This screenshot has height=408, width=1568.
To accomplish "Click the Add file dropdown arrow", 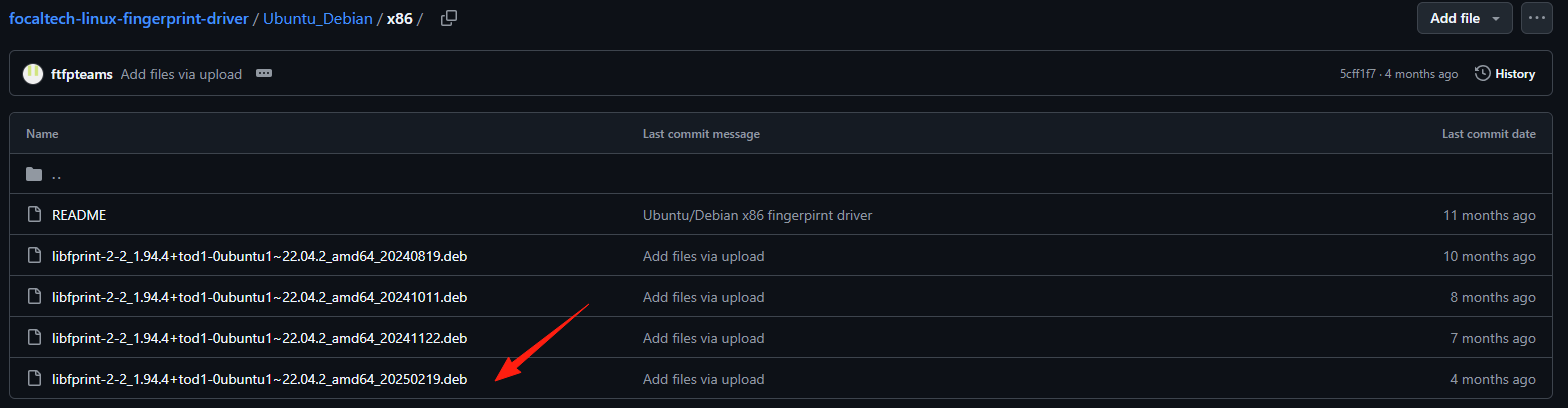I will tap(1496, 19).
